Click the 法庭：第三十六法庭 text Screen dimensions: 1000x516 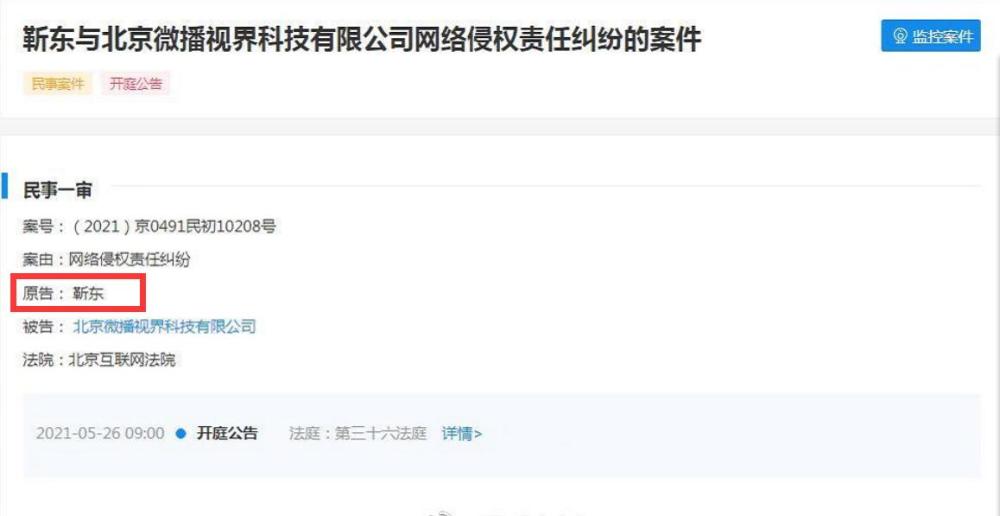click(x=357, y=434)
